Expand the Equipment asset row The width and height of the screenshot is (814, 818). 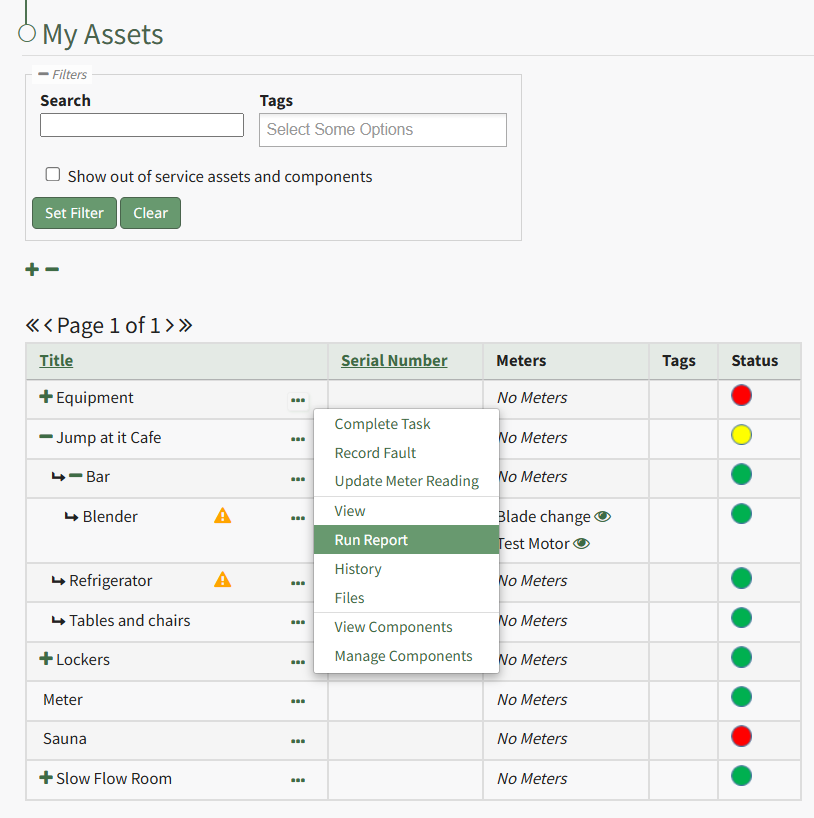(45, 397)
